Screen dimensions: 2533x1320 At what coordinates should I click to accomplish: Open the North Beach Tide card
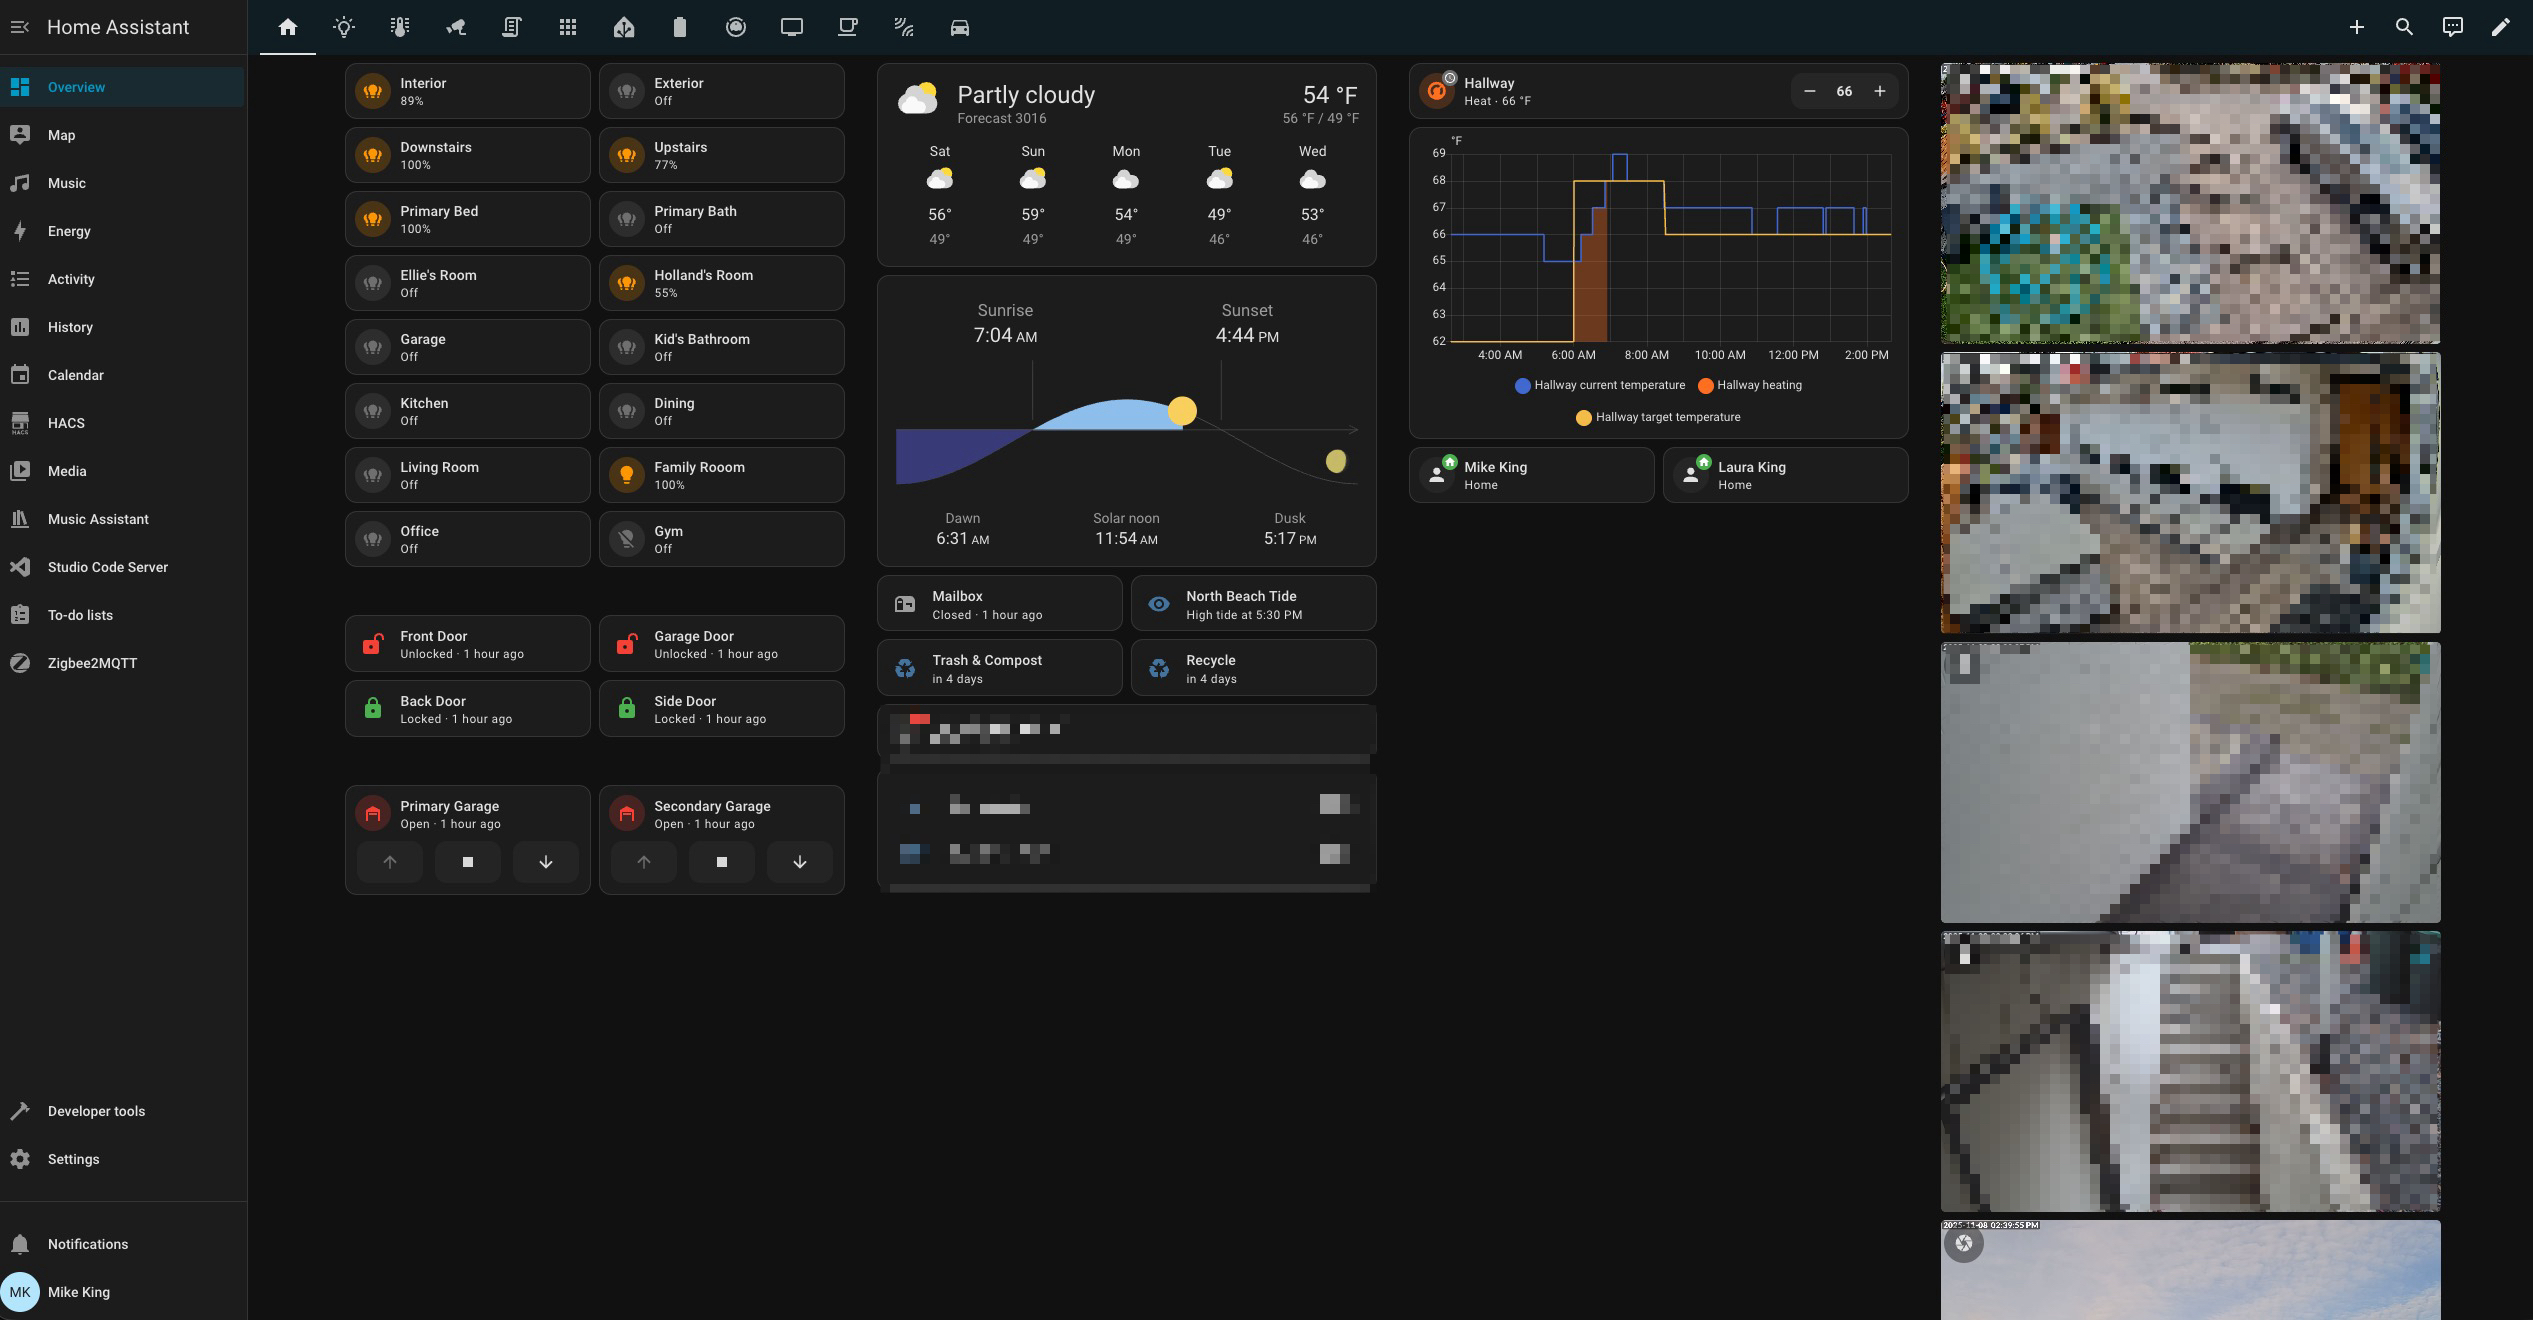click(x=1253, y=603)
